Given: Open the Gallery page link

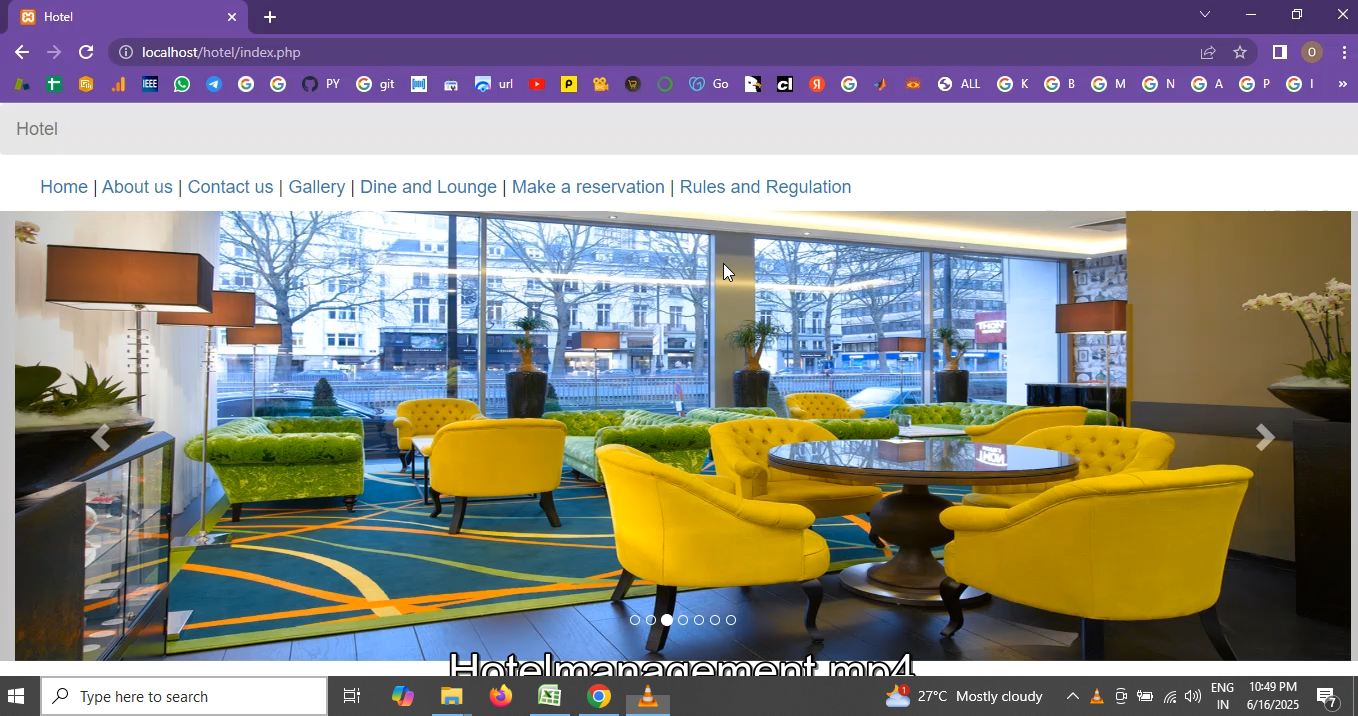Looking at the screenshot, I should click(317, 187).
